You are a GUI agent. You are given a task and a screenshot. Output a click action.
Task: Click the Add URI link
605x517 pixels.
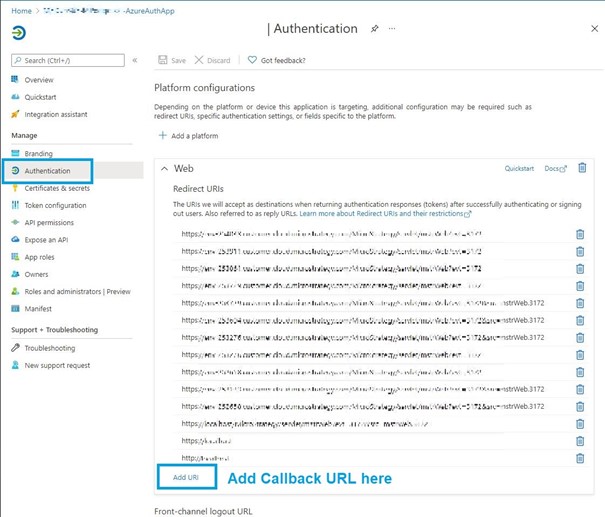(186, 478)
